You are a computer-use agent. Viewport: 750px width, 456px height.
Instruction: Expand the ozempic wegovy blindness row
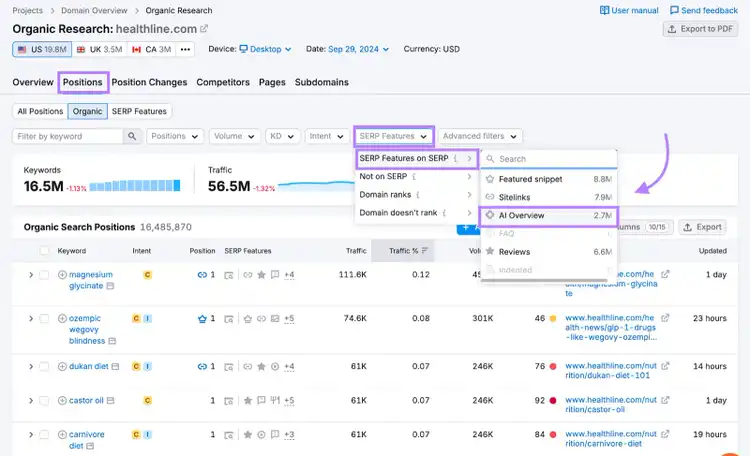pos(31,318)
